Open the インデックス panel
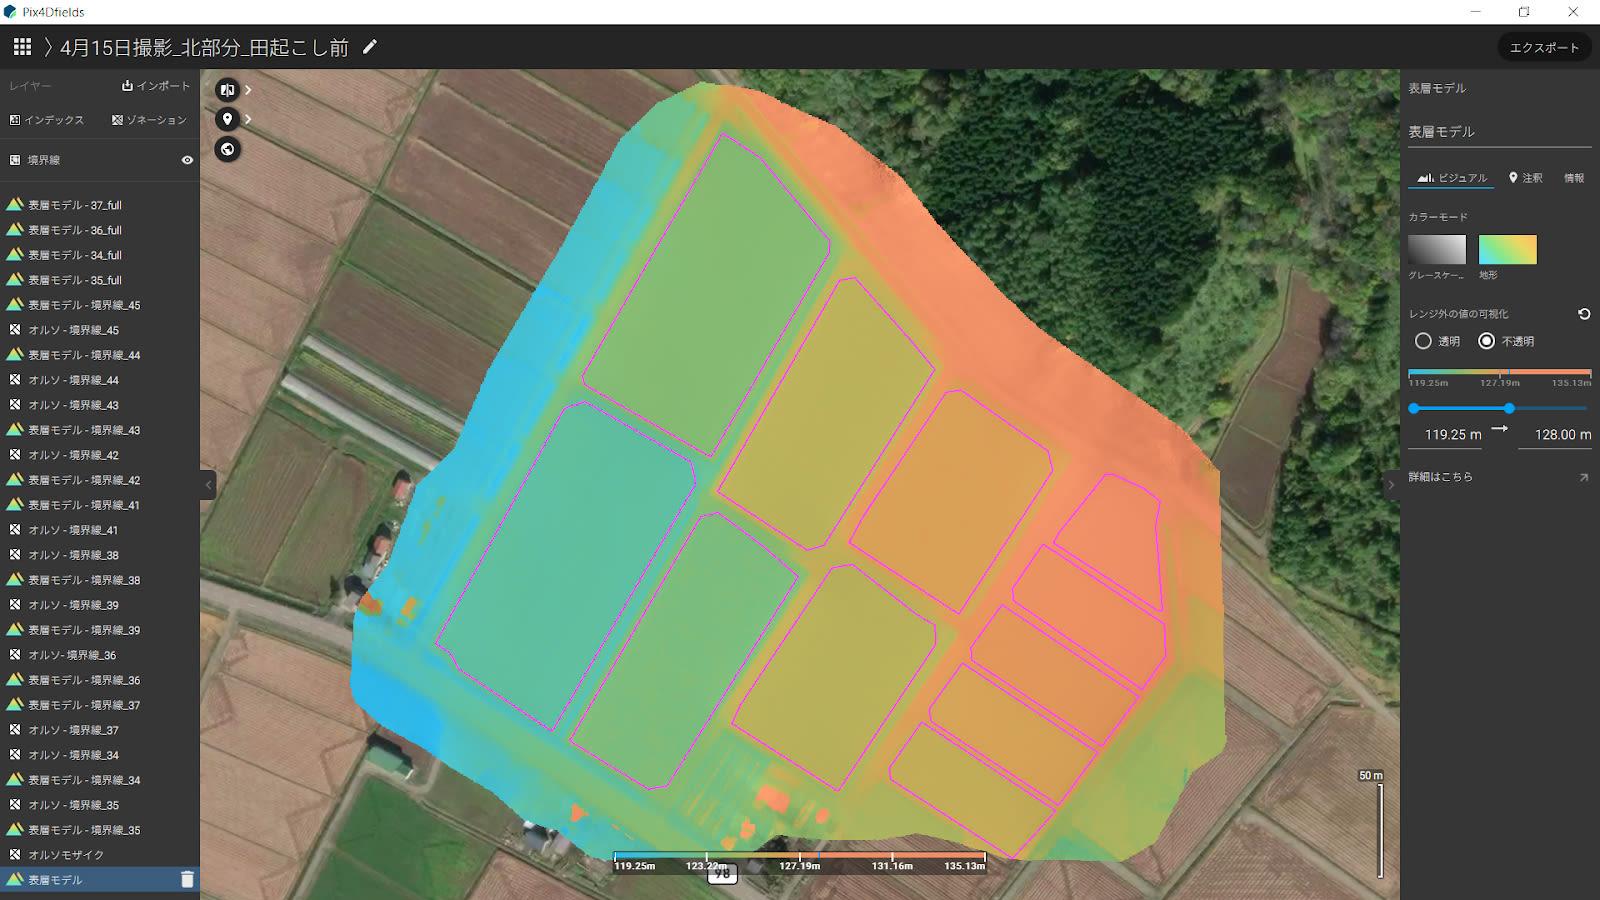The image size is (1600, 900). 47,119
